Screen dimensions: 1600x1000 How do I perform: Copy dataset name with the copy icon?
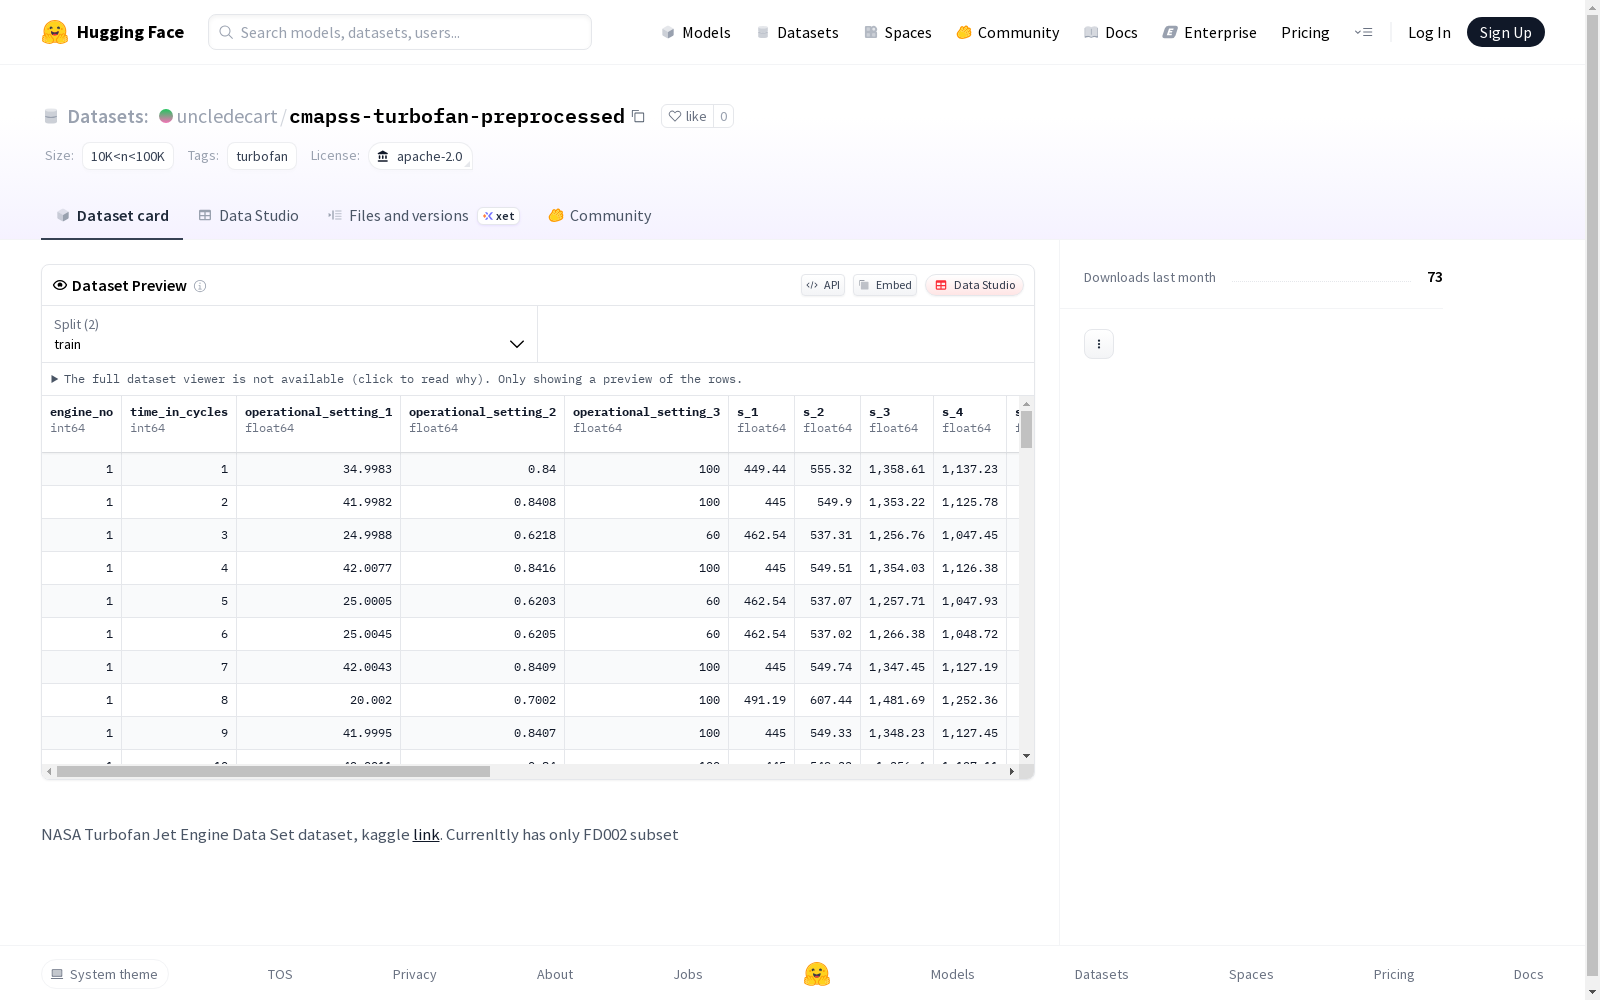tap(638, 116)
